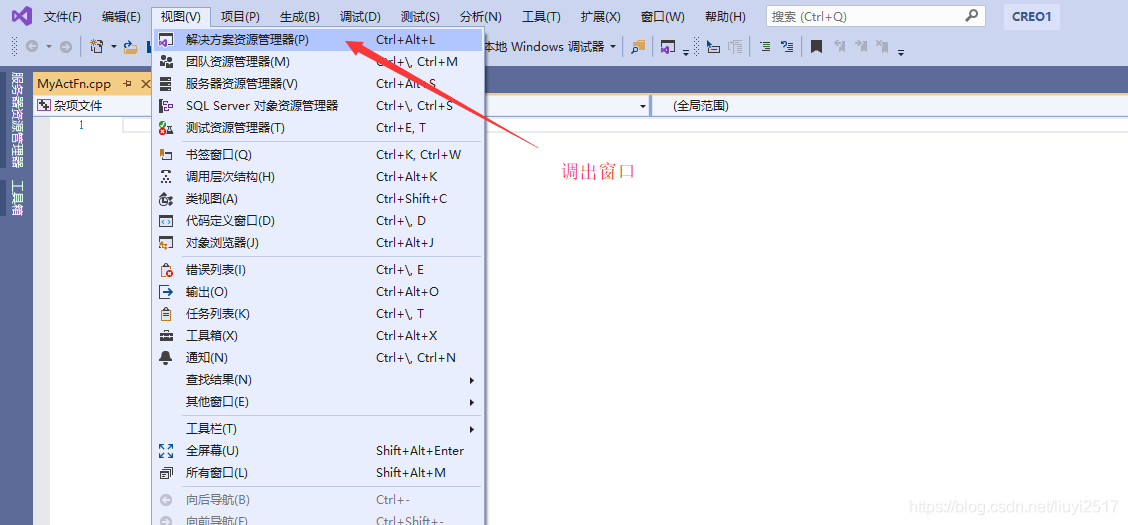Click the 团队资源管理器 icon in menu

pyautogui.click(x=166, y=62)
